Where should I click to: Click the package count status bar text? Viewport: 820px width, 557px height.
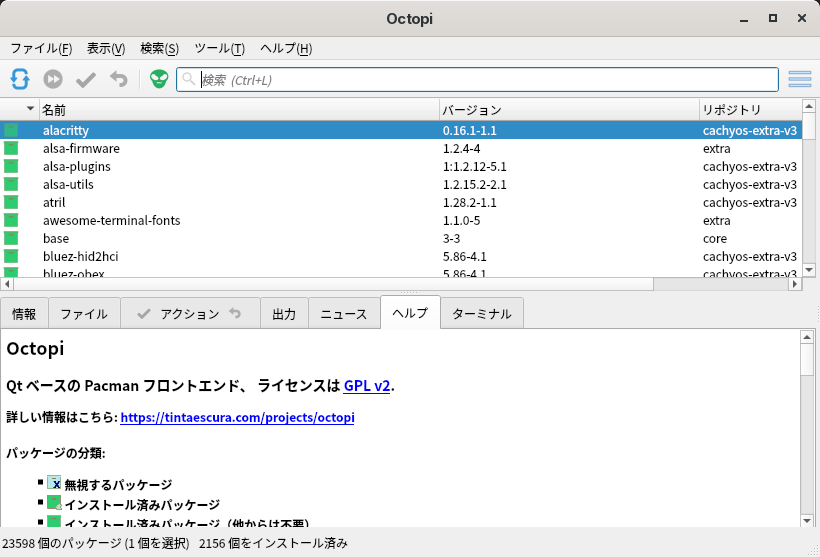tap(96, 543)
